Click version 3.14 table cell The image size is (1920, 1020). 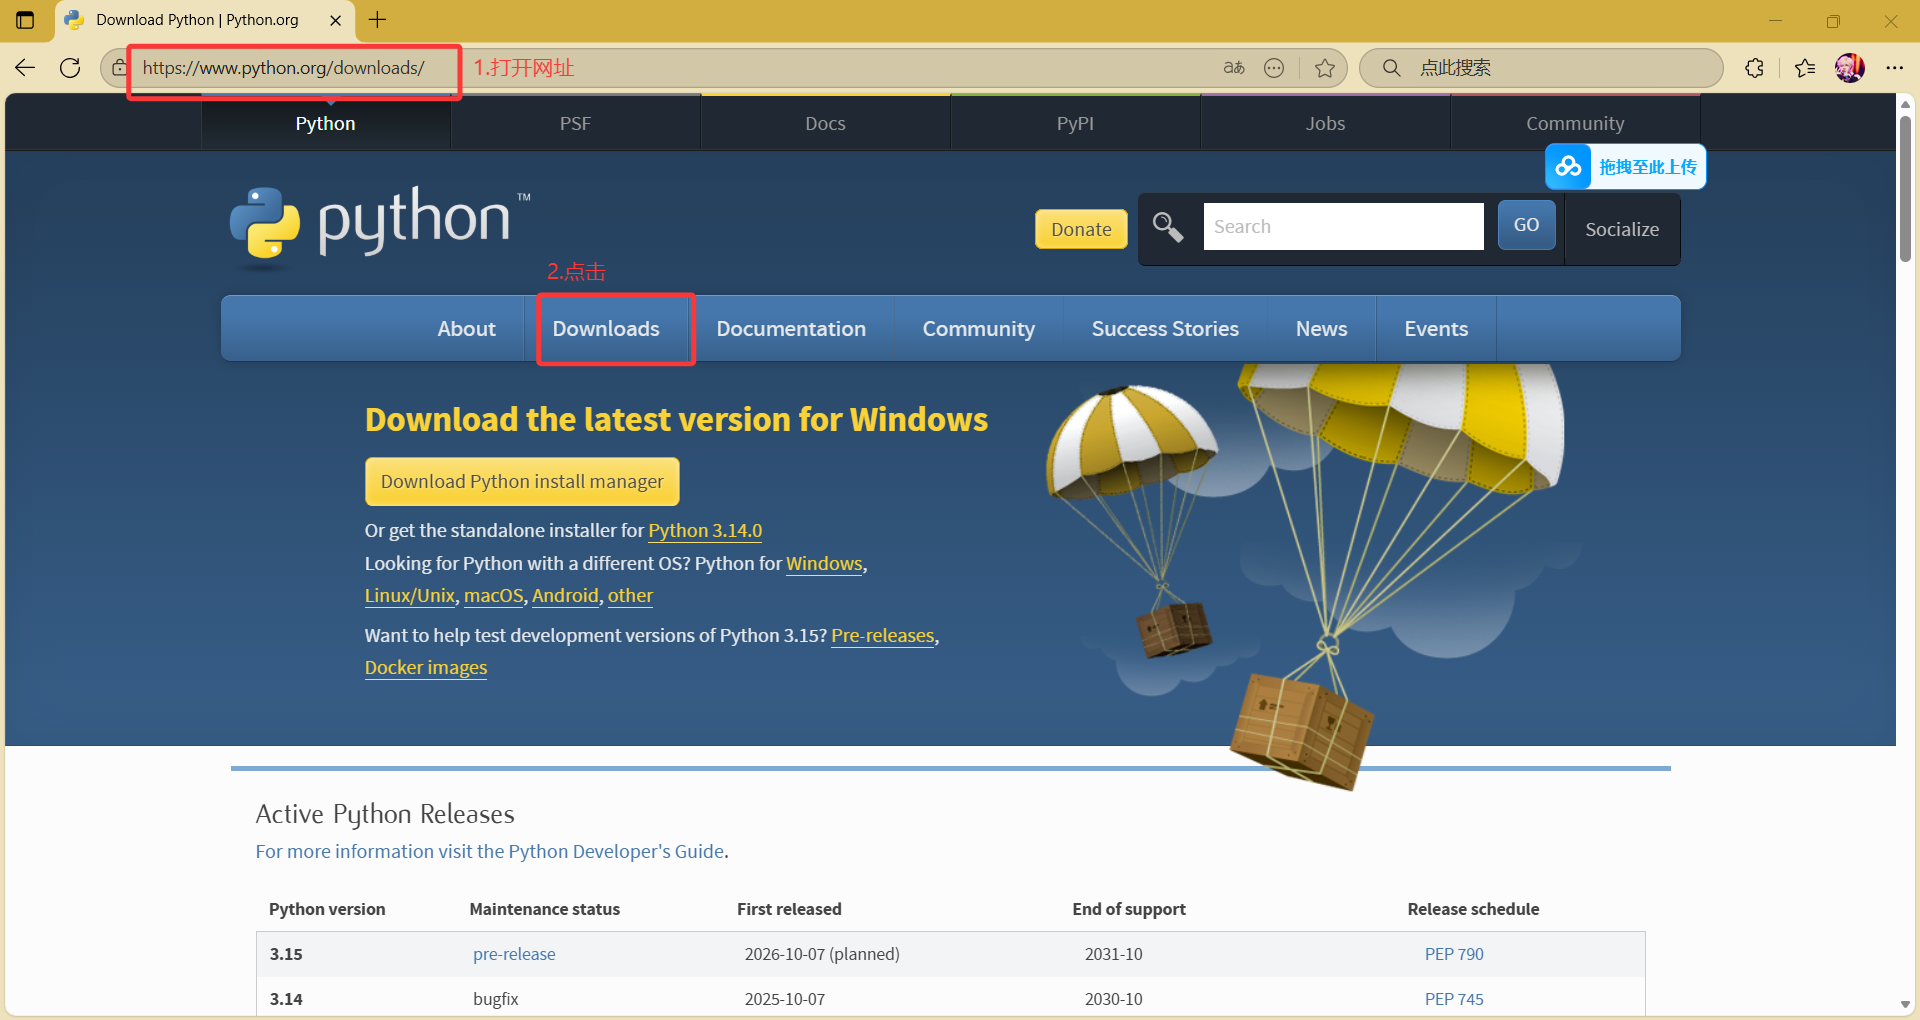point(286,999)
